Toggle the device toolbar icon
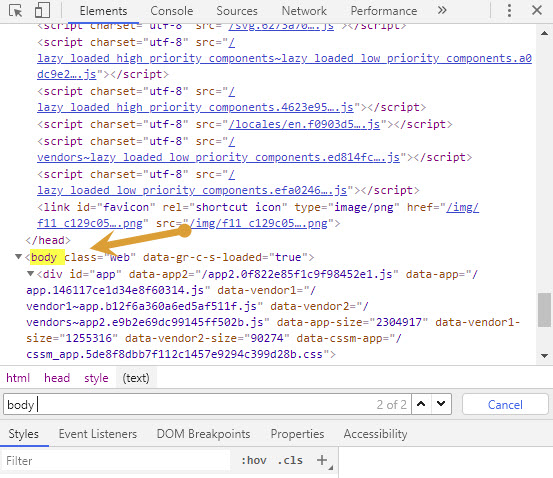Image resolution: width=553 pixels, height=478 pixels. 42,11
